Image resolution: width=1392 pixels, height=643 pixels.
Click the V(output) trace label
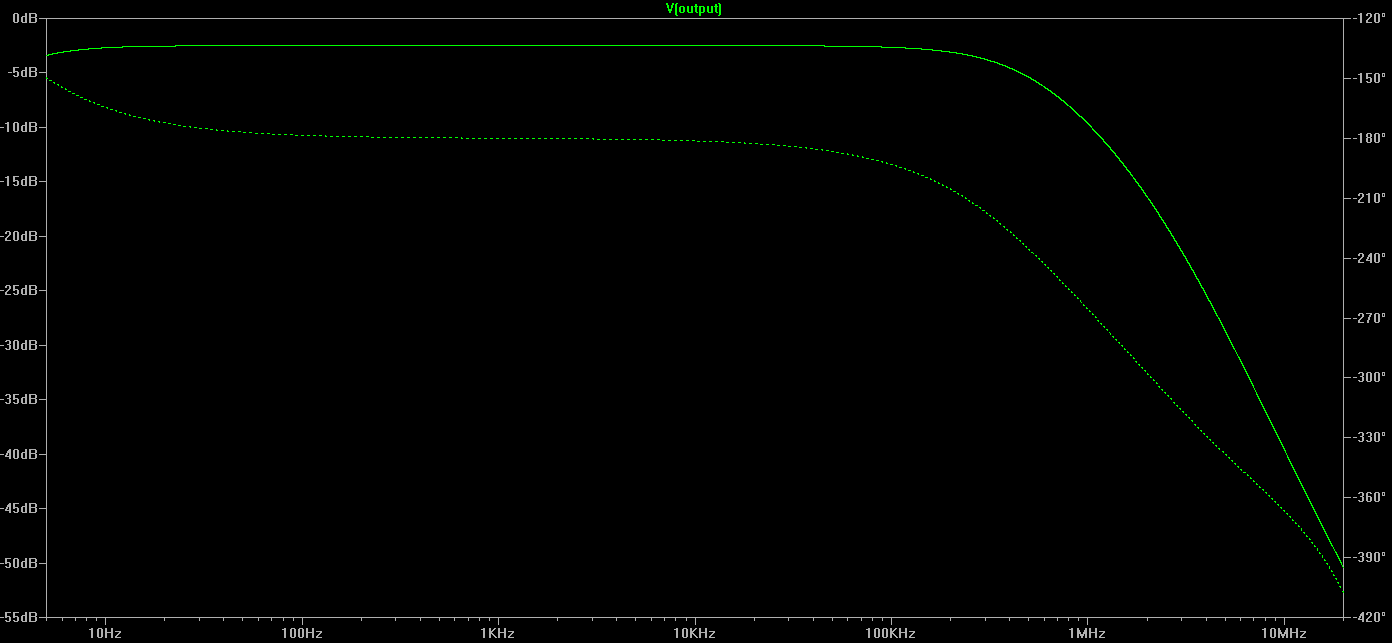694,8
